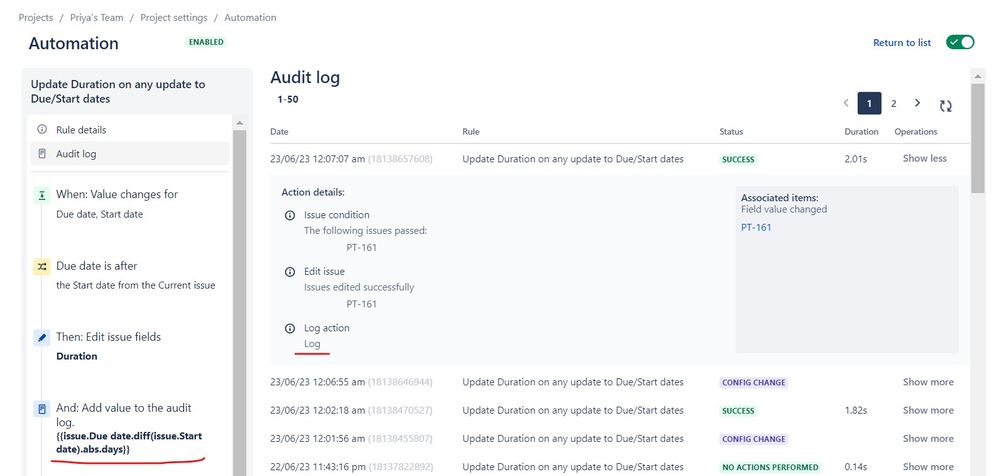Image resolution: width=999 pixels, height=476 pixels.
Task: Click scroll-up arrow of the main scrollbar
Action: click(x=977, y=76)
